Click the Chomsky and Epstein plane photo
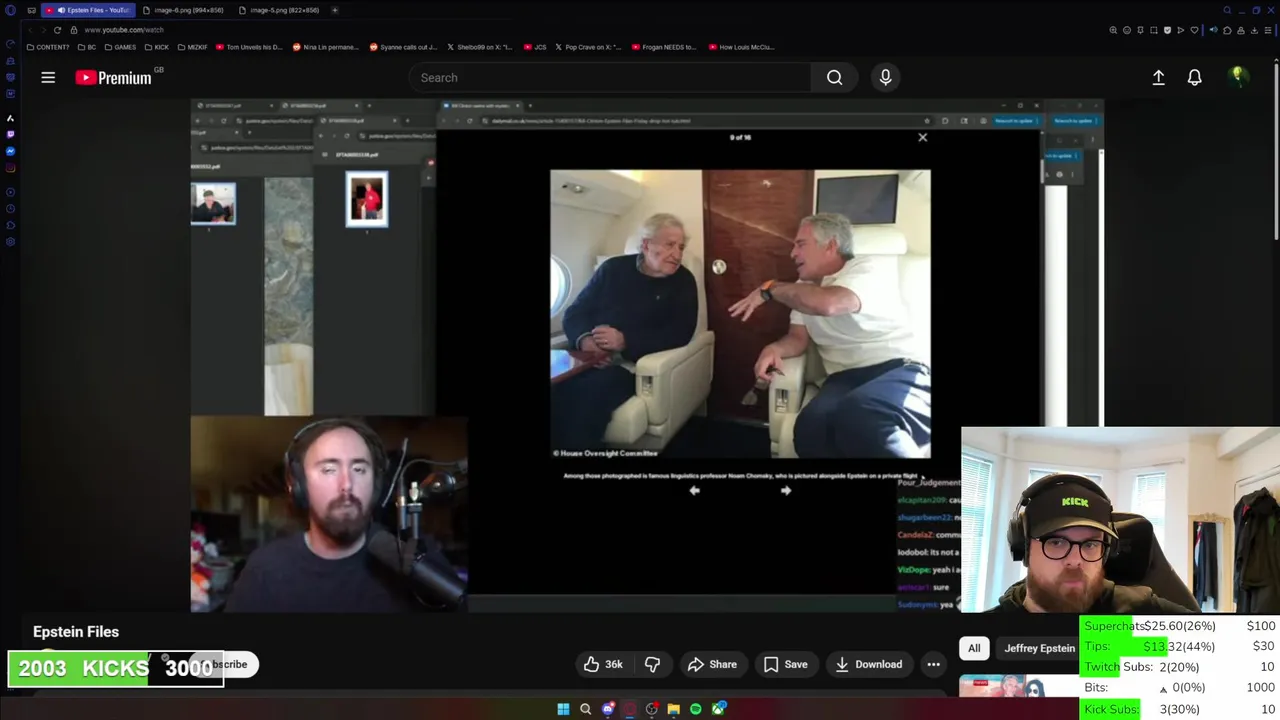This screenshot has height=720, width=1280. click(x=740, y=314)
